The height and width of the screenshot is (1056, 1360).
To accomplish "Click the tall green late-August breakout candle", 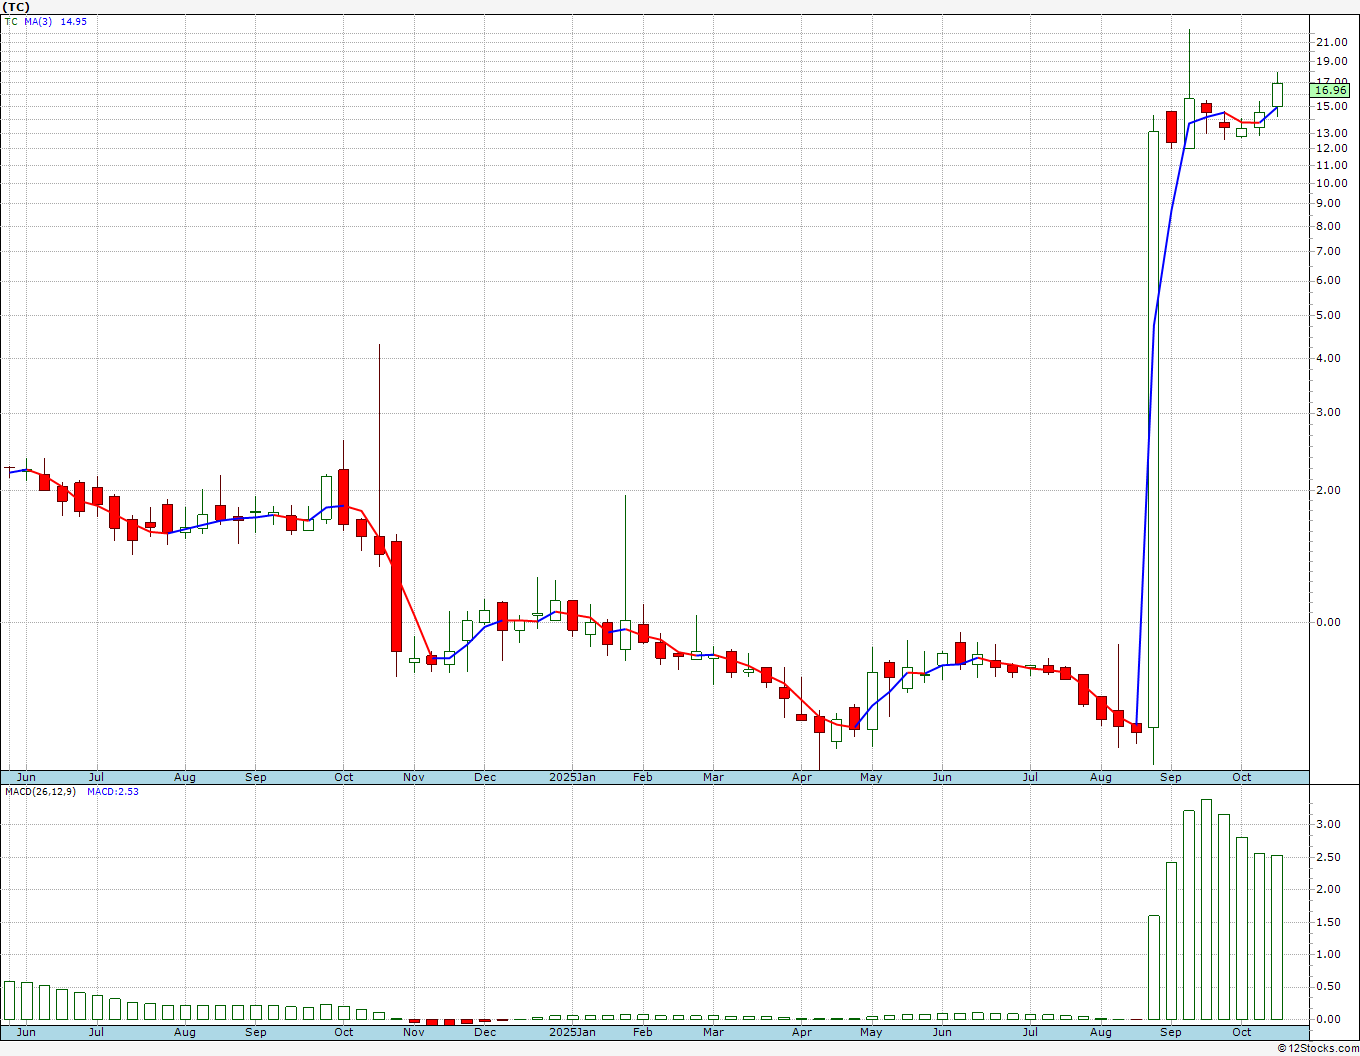I will point(1153,428).
